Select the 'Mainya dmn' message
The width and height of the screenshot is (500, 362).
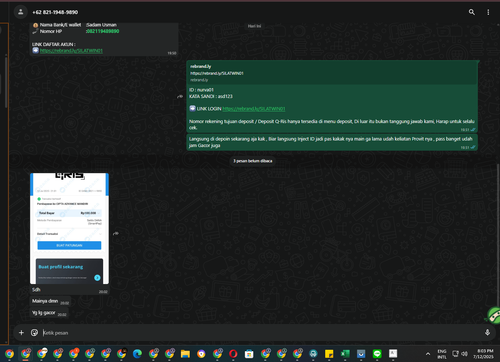[45, 301]
